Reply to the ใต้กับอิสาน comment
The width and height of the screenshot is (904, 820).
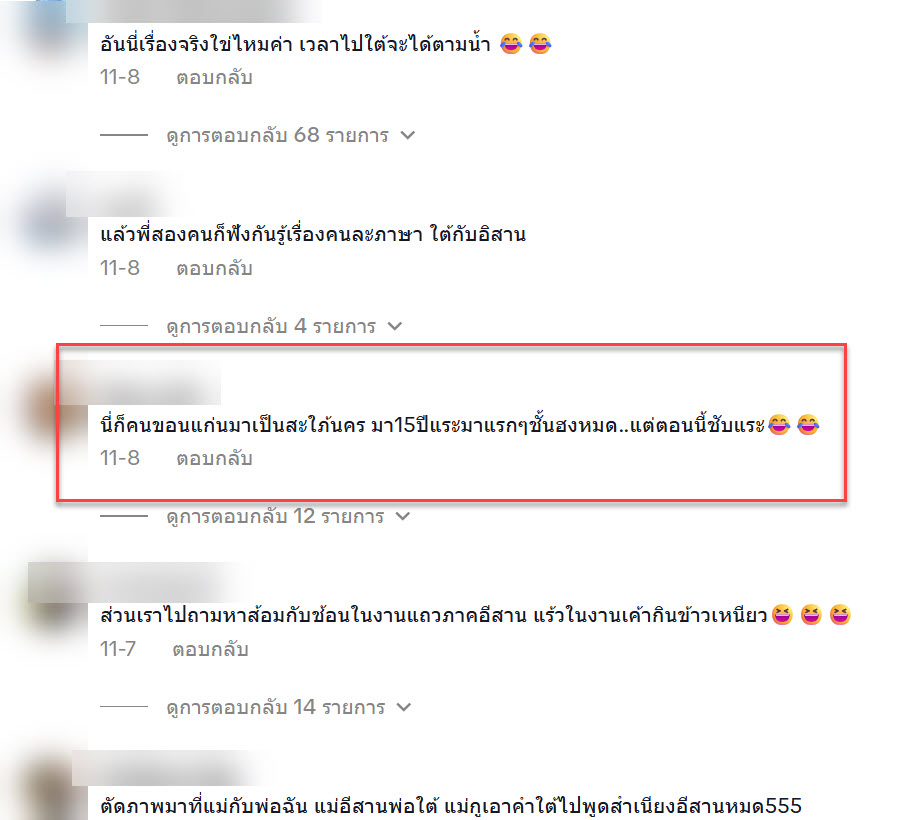[214, 268]
